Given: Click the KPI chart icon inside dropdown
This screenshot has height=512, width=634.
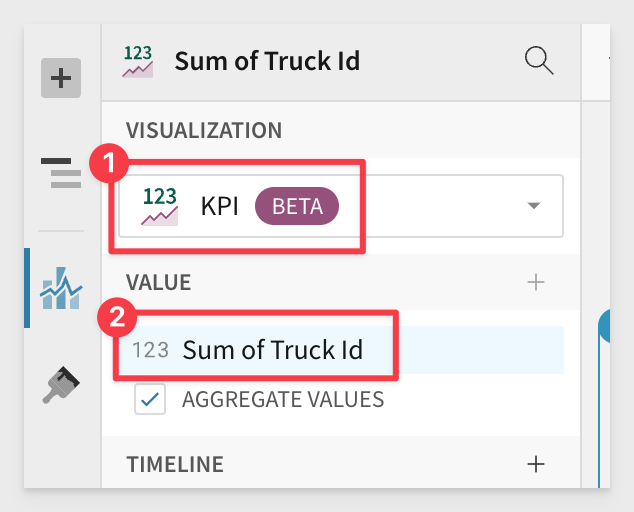Looking at the screenshot, I should [x=160, y=207].
